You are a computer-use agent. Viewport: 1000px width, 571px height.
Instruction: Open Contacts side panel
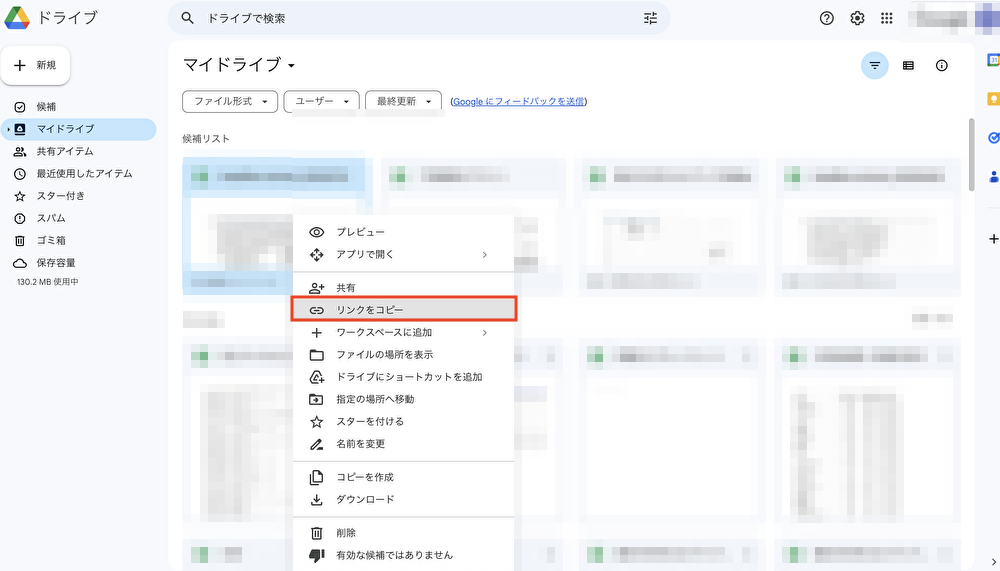(993, 176)
